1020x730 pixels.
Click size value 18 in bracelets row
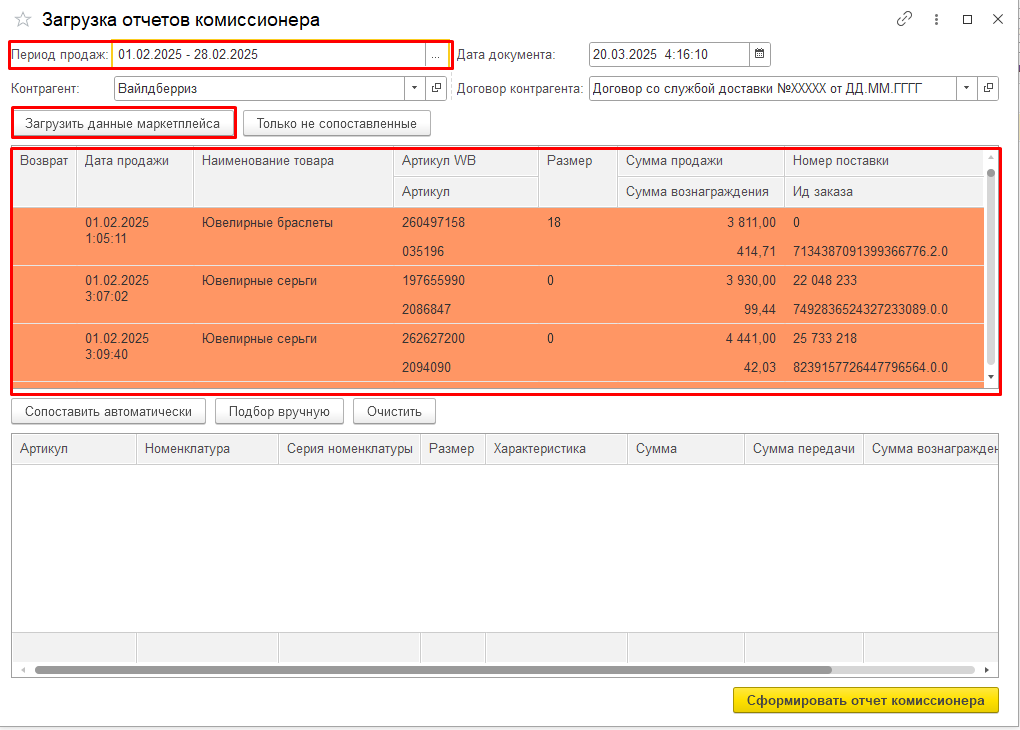554,223
